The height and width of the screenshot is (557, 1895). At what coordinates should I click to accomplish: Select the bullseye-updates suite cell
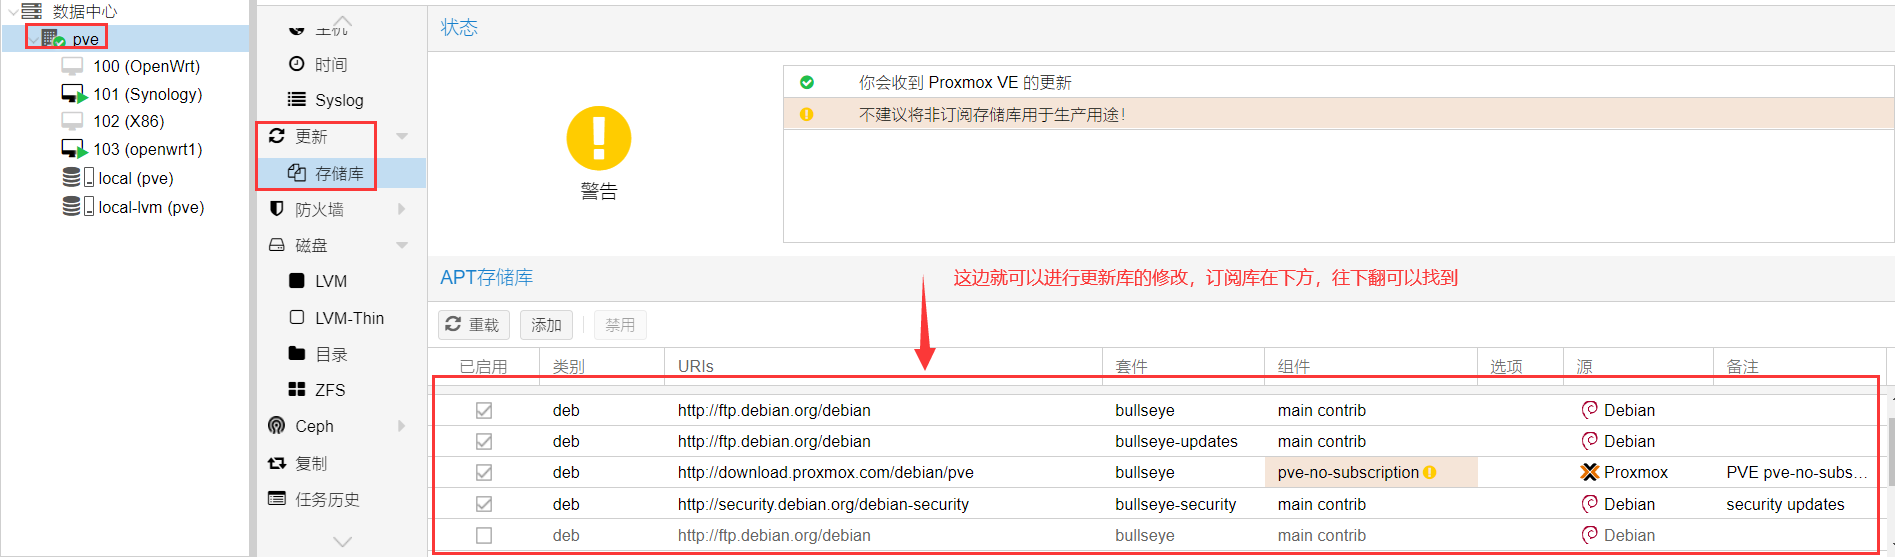tap(1183, 441)
